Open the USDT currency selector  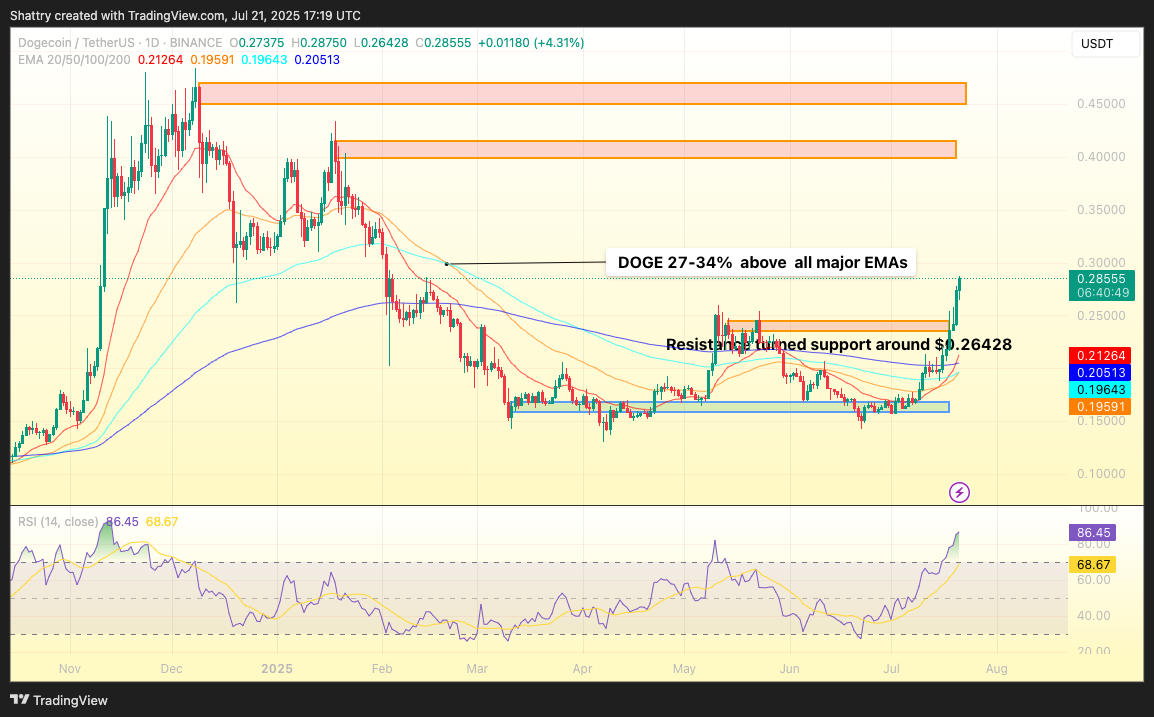click(1106, 43)
